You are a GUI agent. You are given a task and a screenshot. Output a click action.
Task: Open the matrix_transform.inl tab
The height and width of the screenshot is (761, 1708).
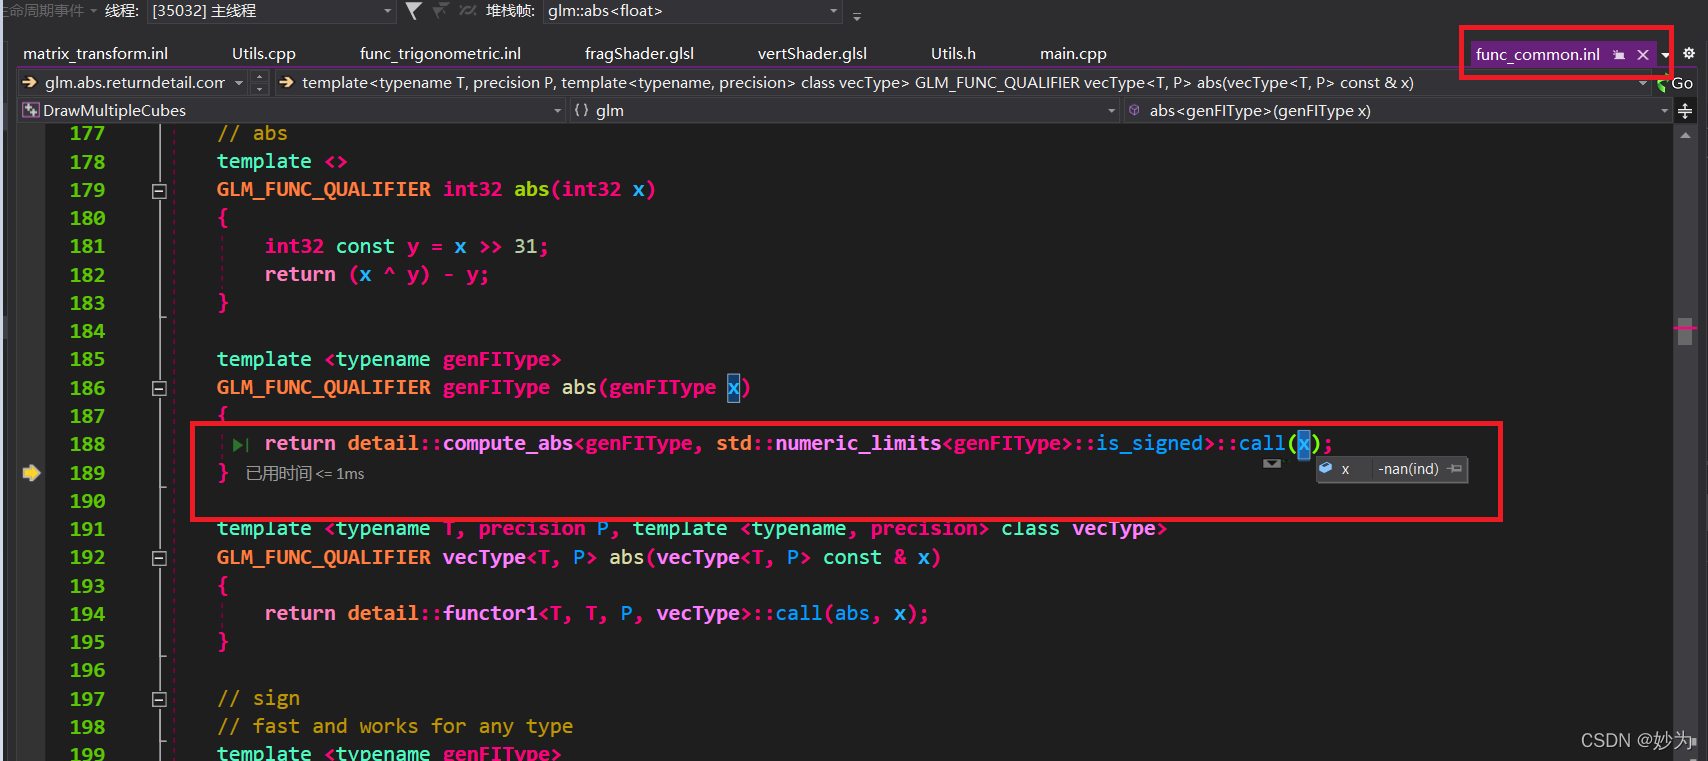(95, 54)
